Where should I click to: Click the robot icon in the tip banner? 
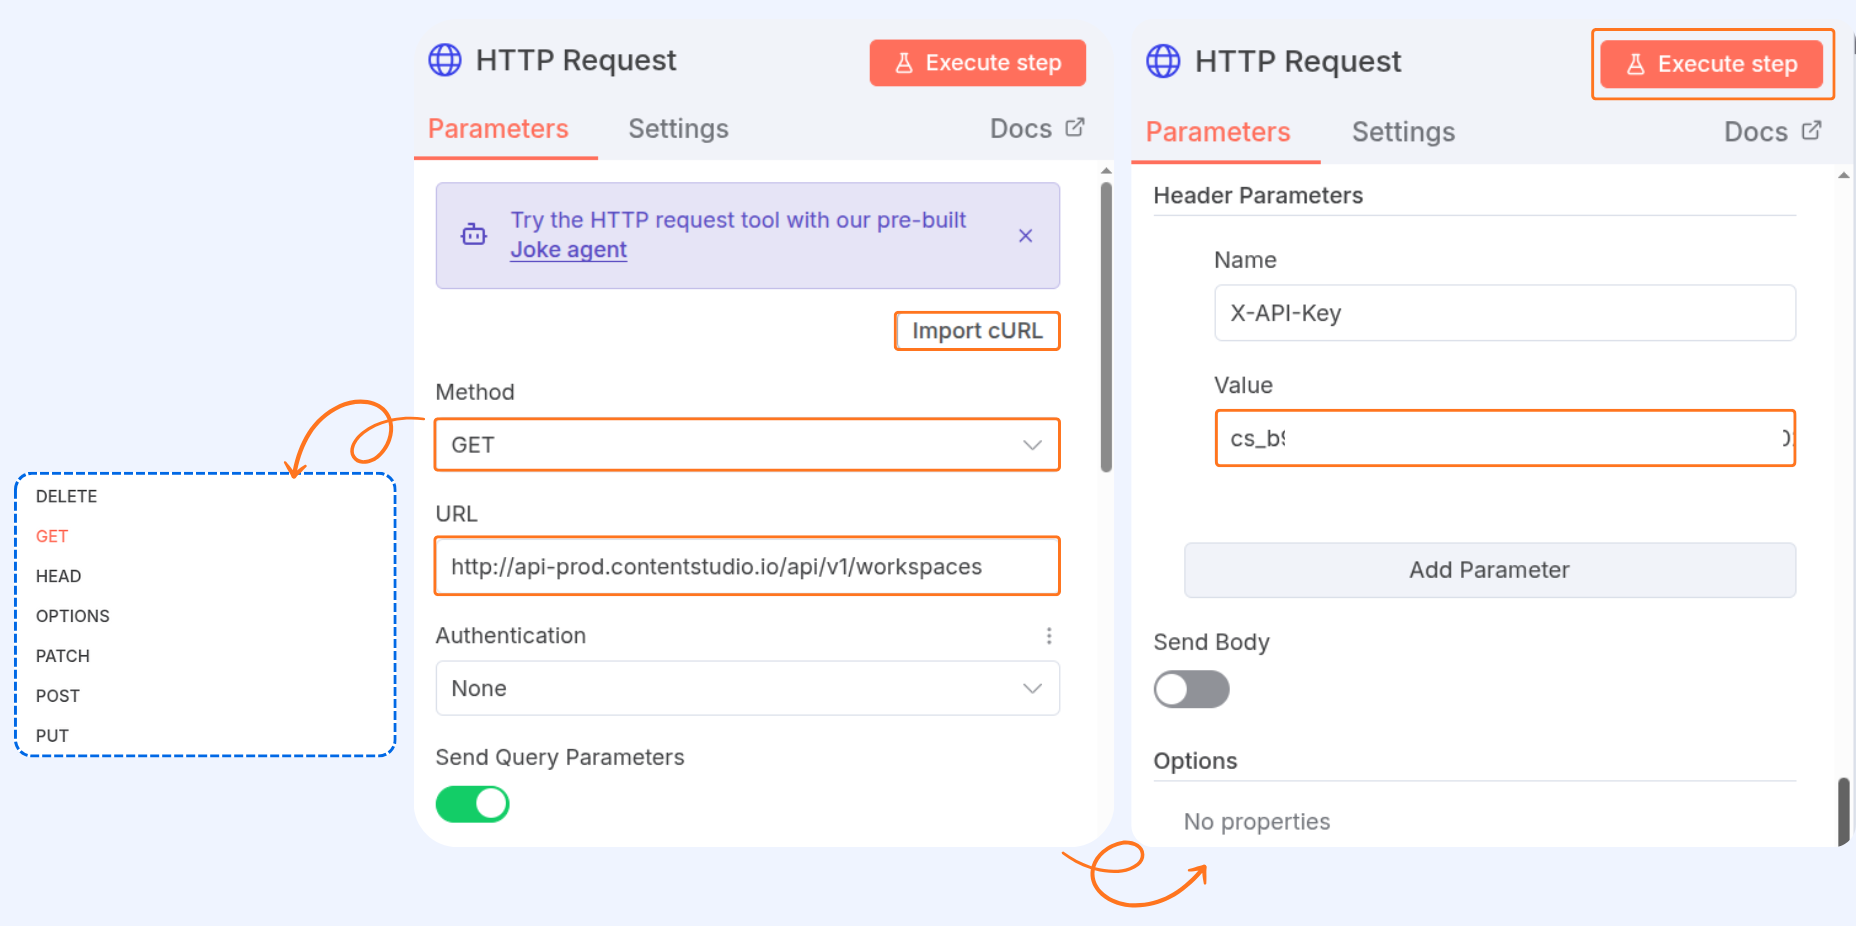tap(474, 235)
